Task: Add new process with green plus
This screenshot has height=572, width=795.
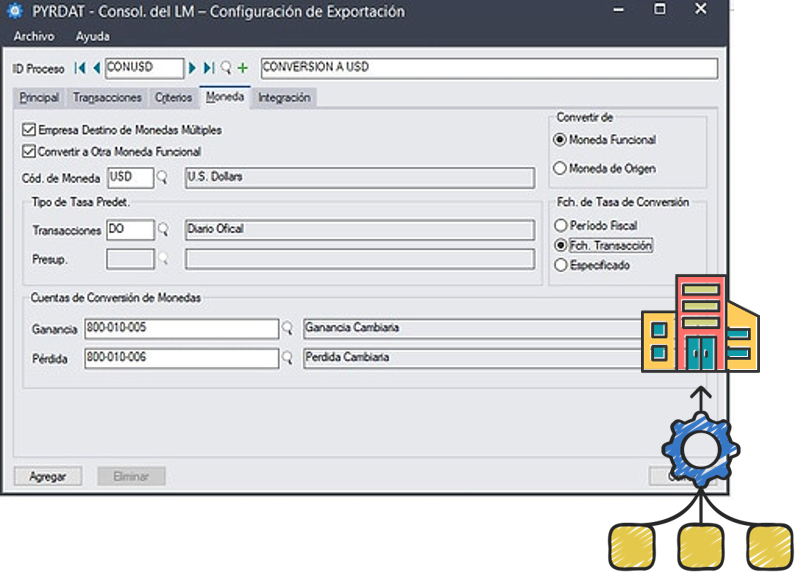Action: coord(243,68)
